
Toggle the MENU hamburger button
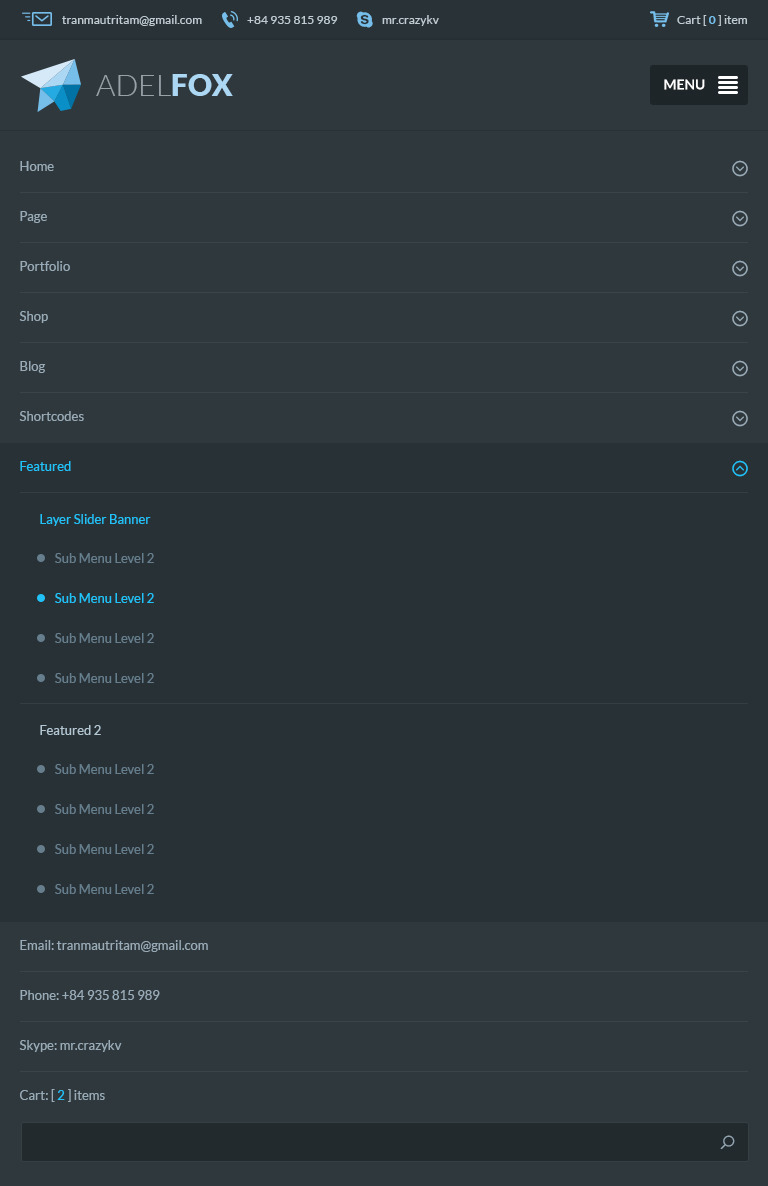[x=699, y=85]
